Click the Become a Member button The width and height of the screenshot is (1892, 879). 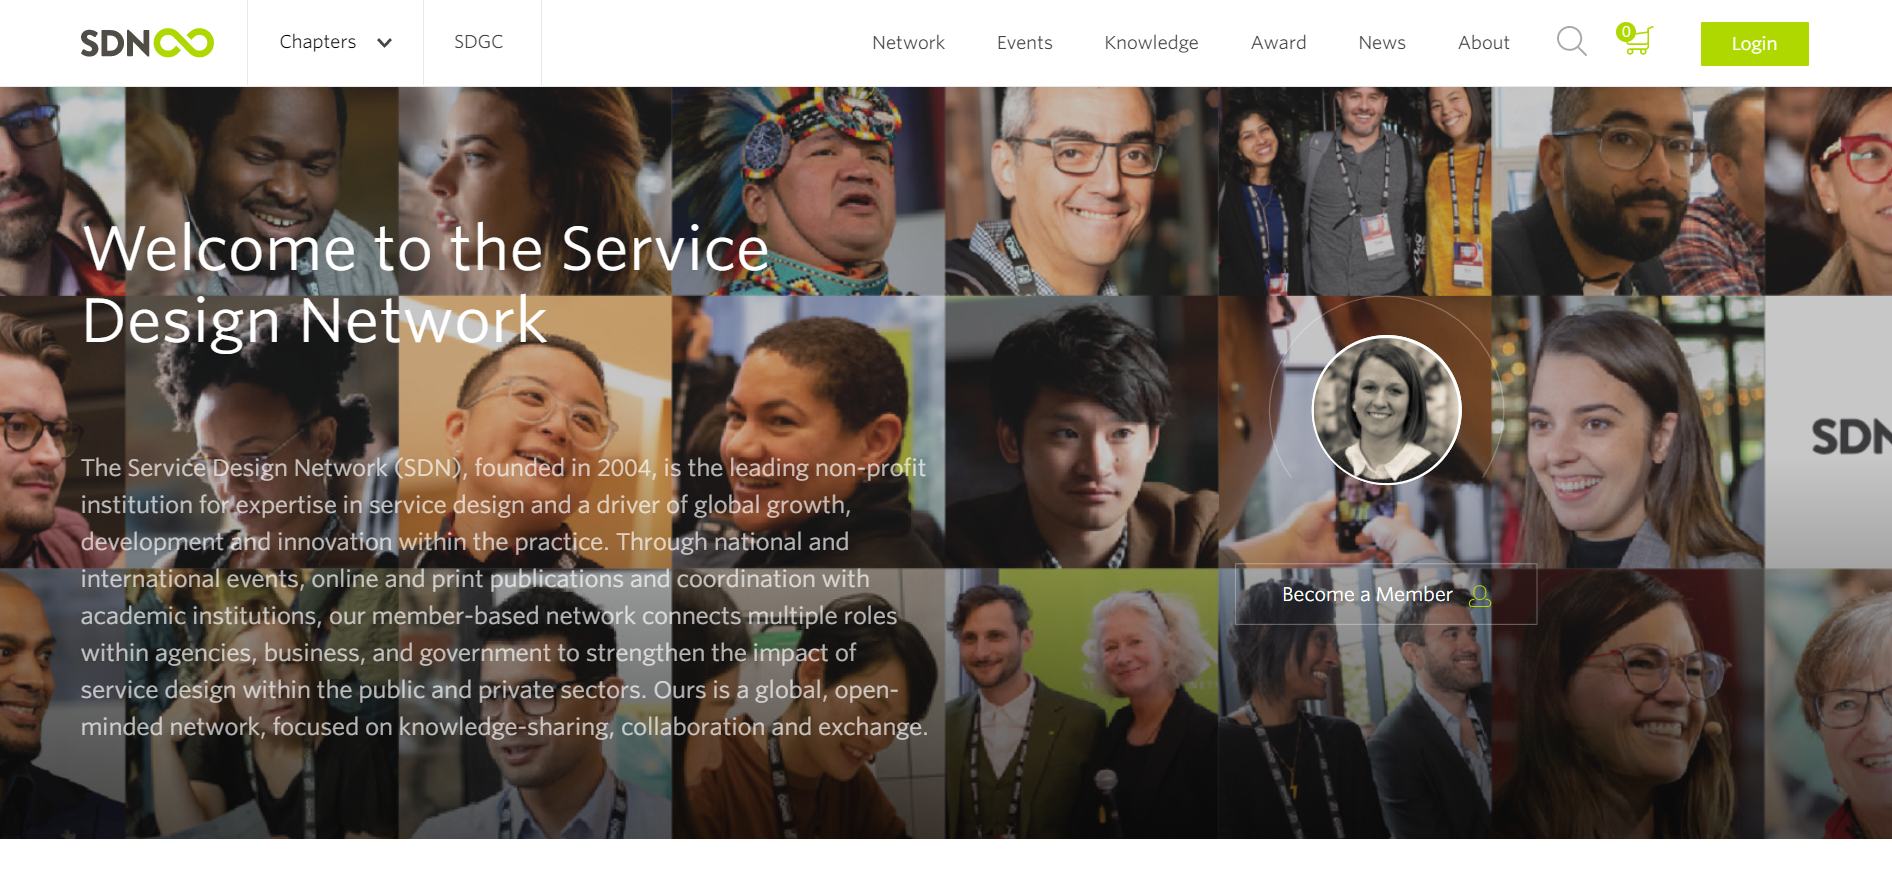pos(1385,595)
